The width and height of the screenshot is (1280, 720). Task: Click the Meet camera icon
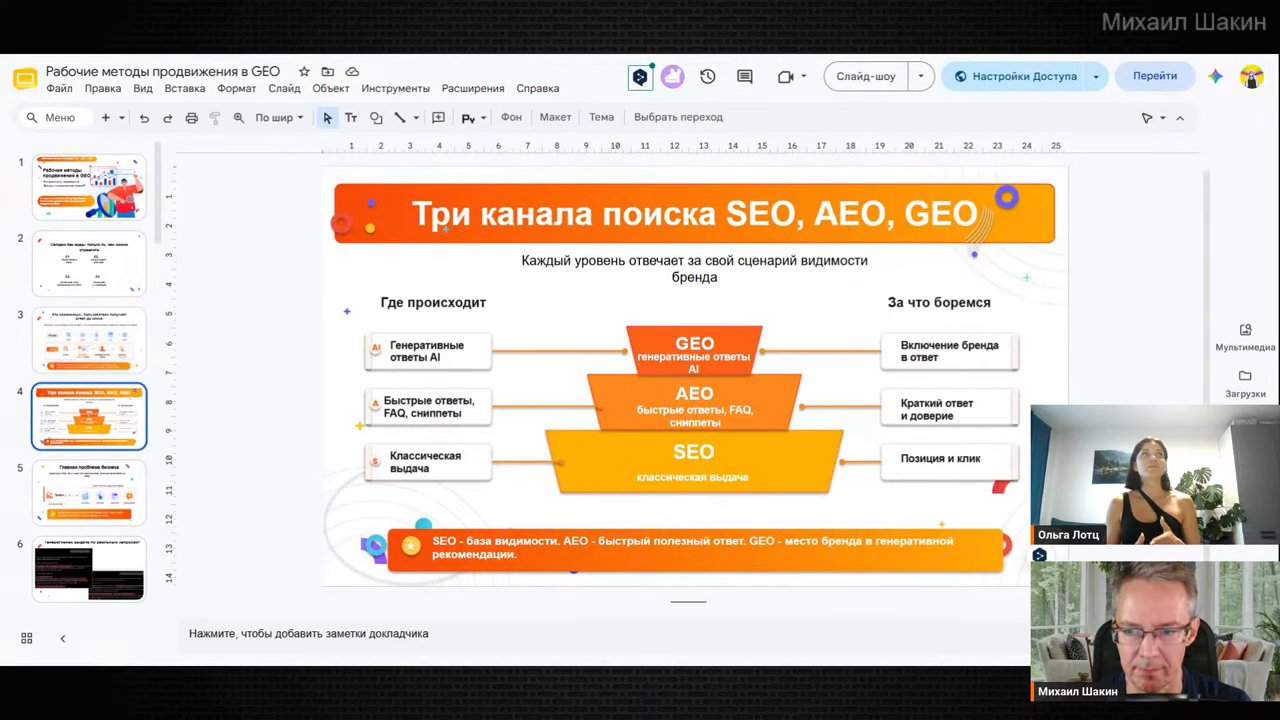click(785, 77)
